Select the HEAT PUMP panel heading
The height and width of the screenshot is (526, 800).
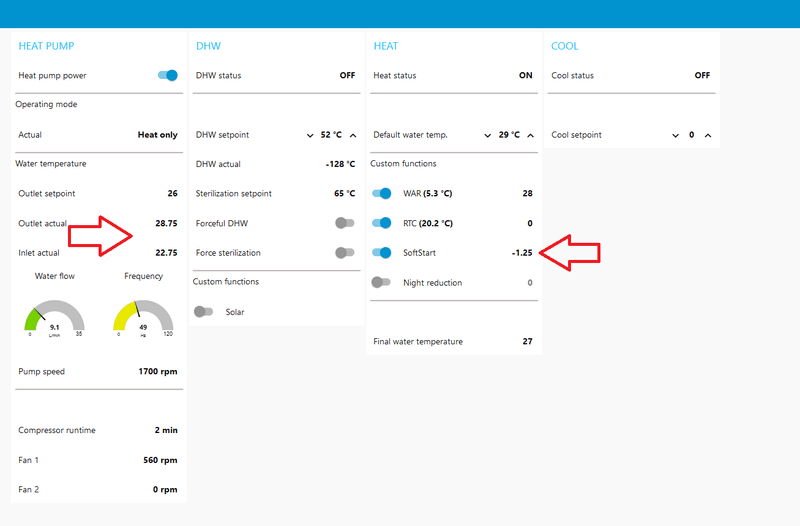[x=46, y=46]
